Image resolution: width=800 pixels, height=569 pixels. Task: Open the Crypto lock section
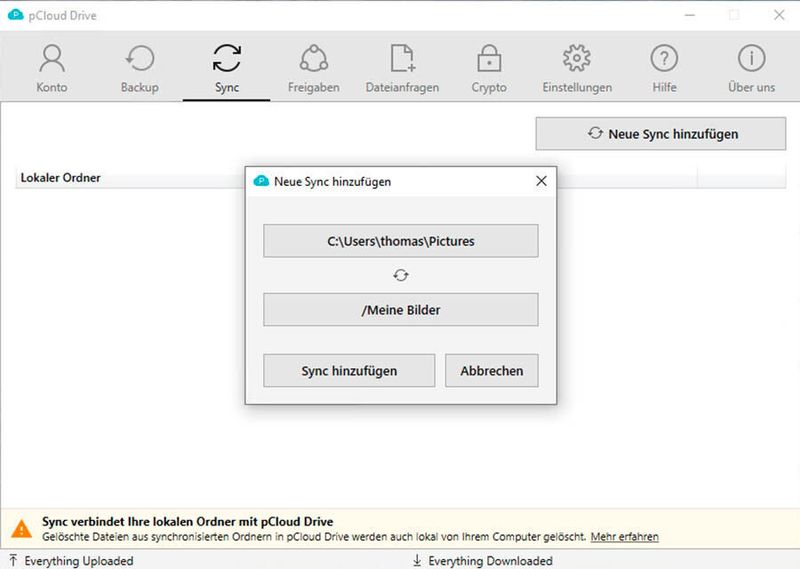coord(489,68)
